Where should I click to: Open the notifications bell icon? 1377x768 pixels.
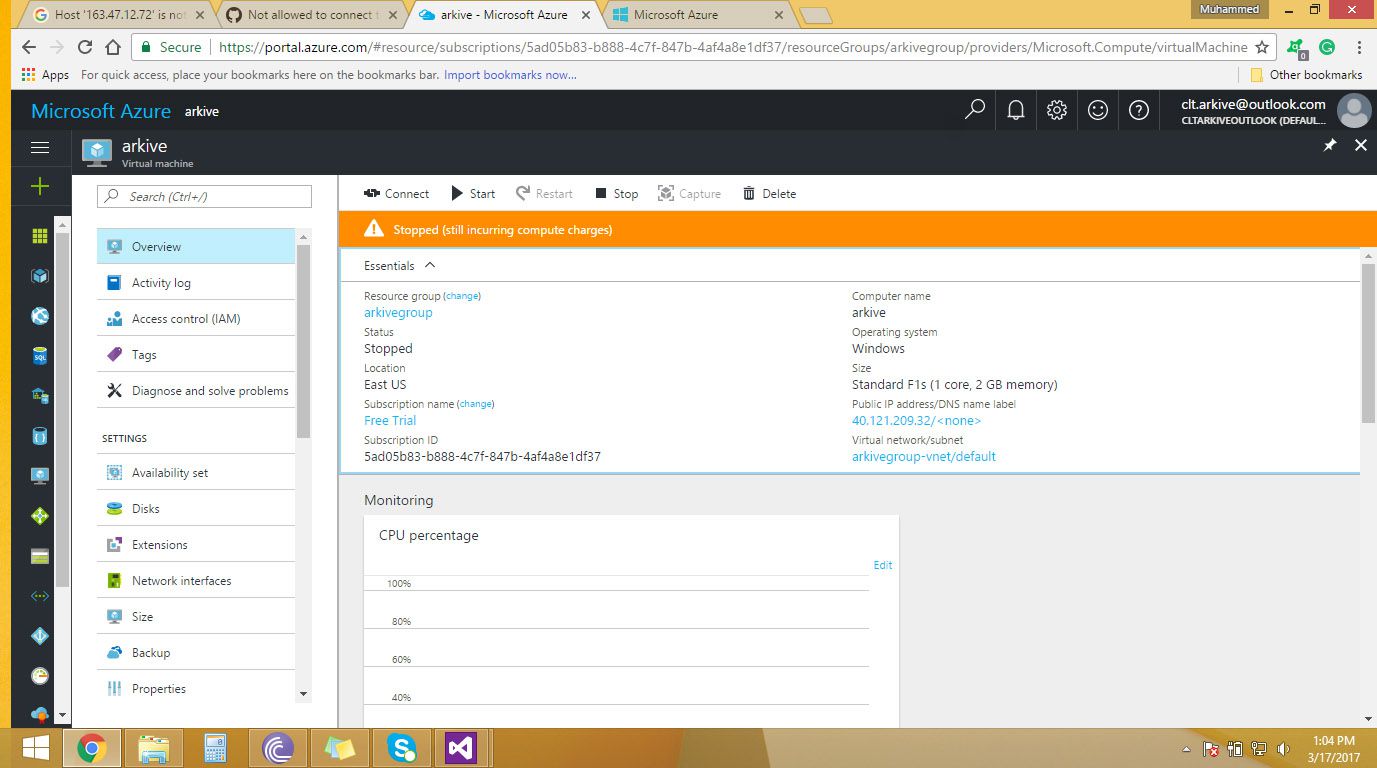pos(1015,111)
